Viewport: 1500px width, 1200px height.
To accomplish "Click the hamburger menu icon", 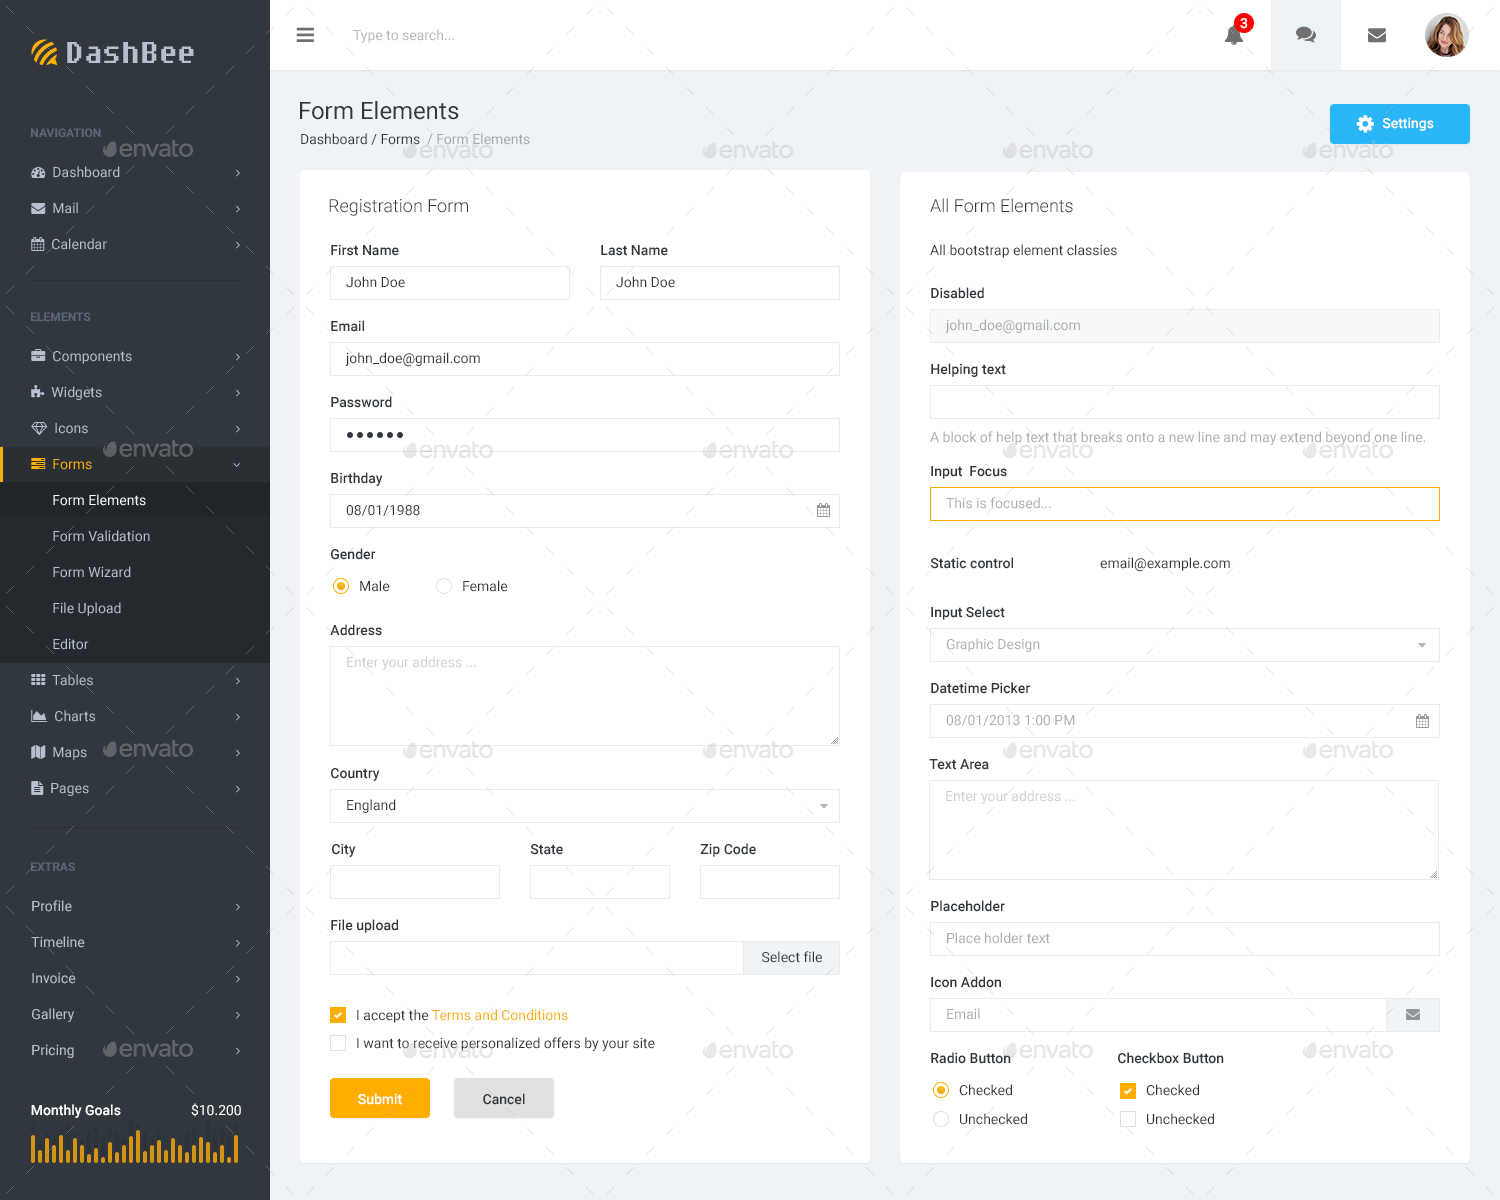I will point(305,35).
